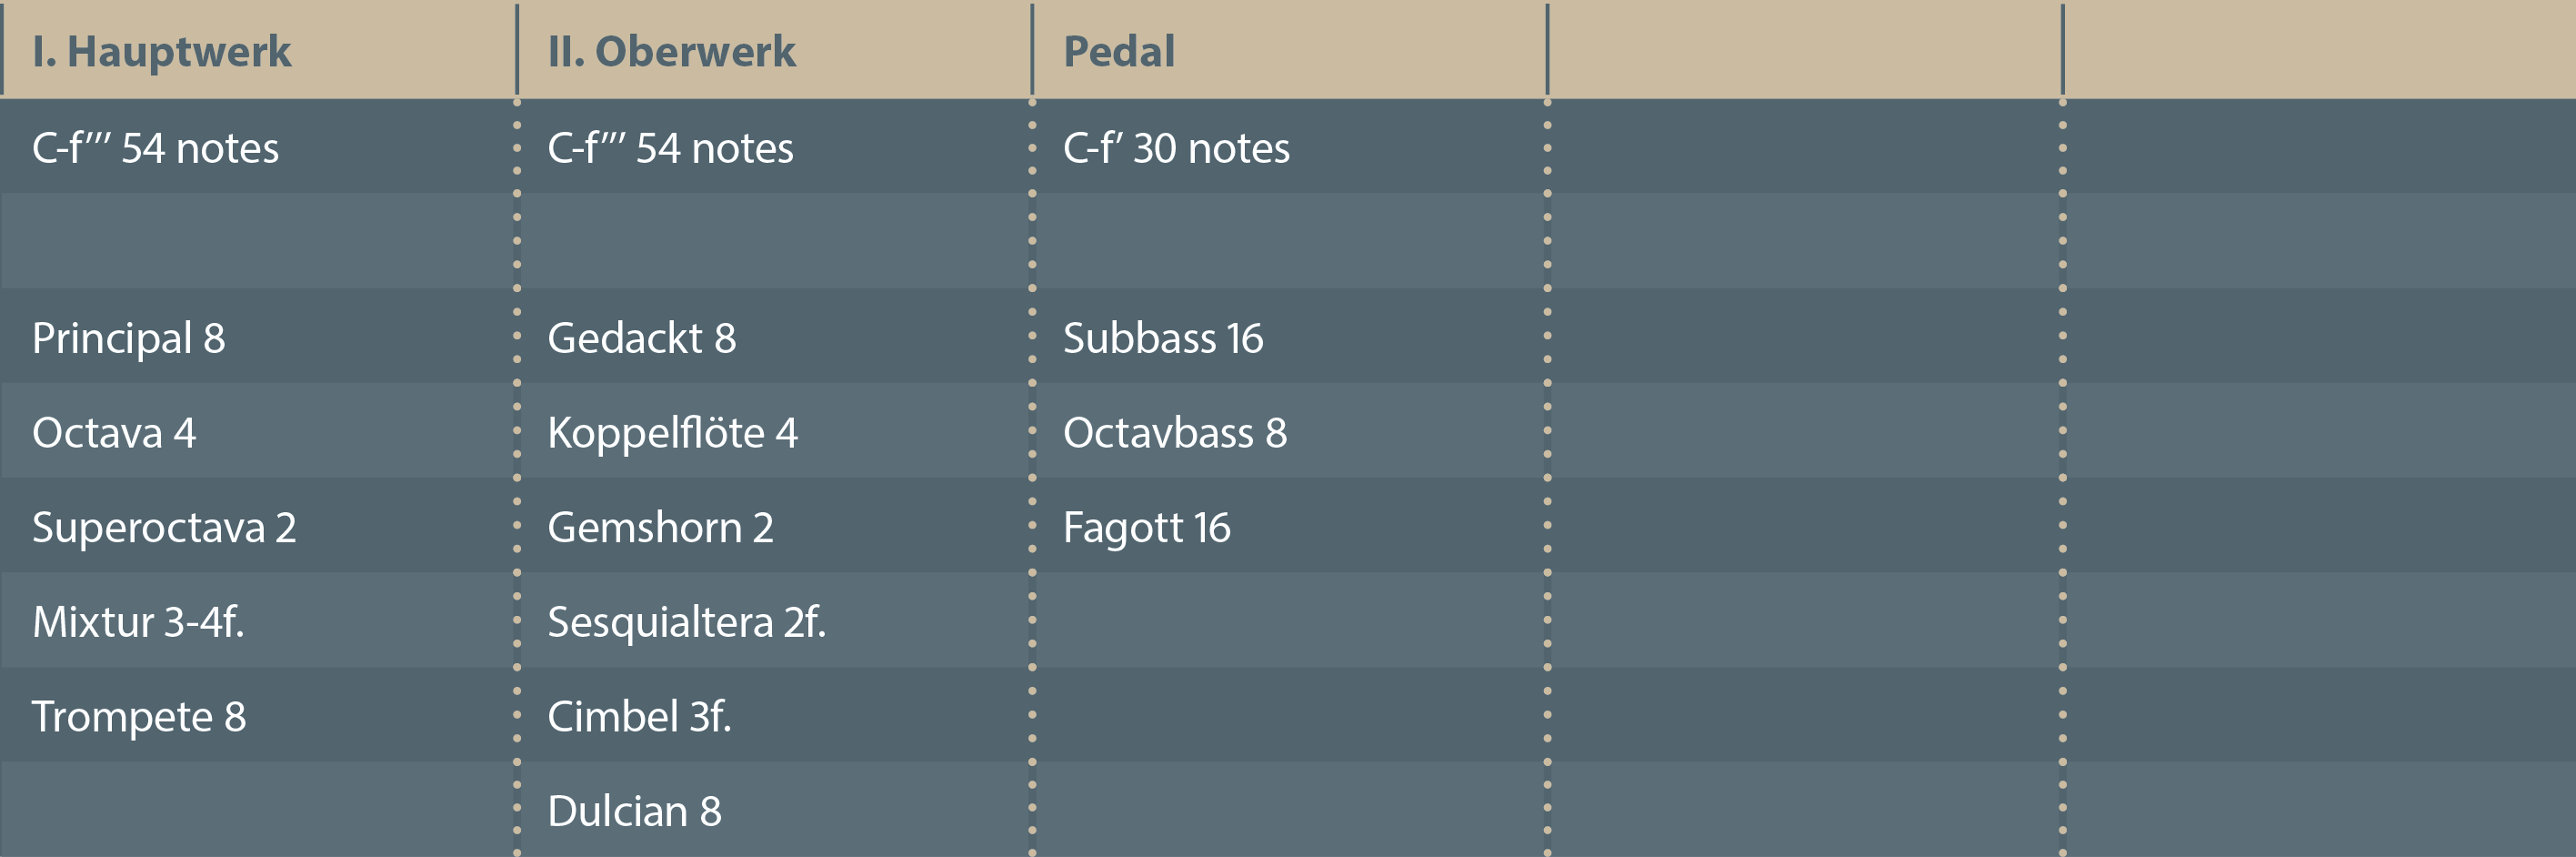This screenshot has height=857, width=2576.
Task: Click the Subbass 16 pedal stop
Action: click(1162, 338)
